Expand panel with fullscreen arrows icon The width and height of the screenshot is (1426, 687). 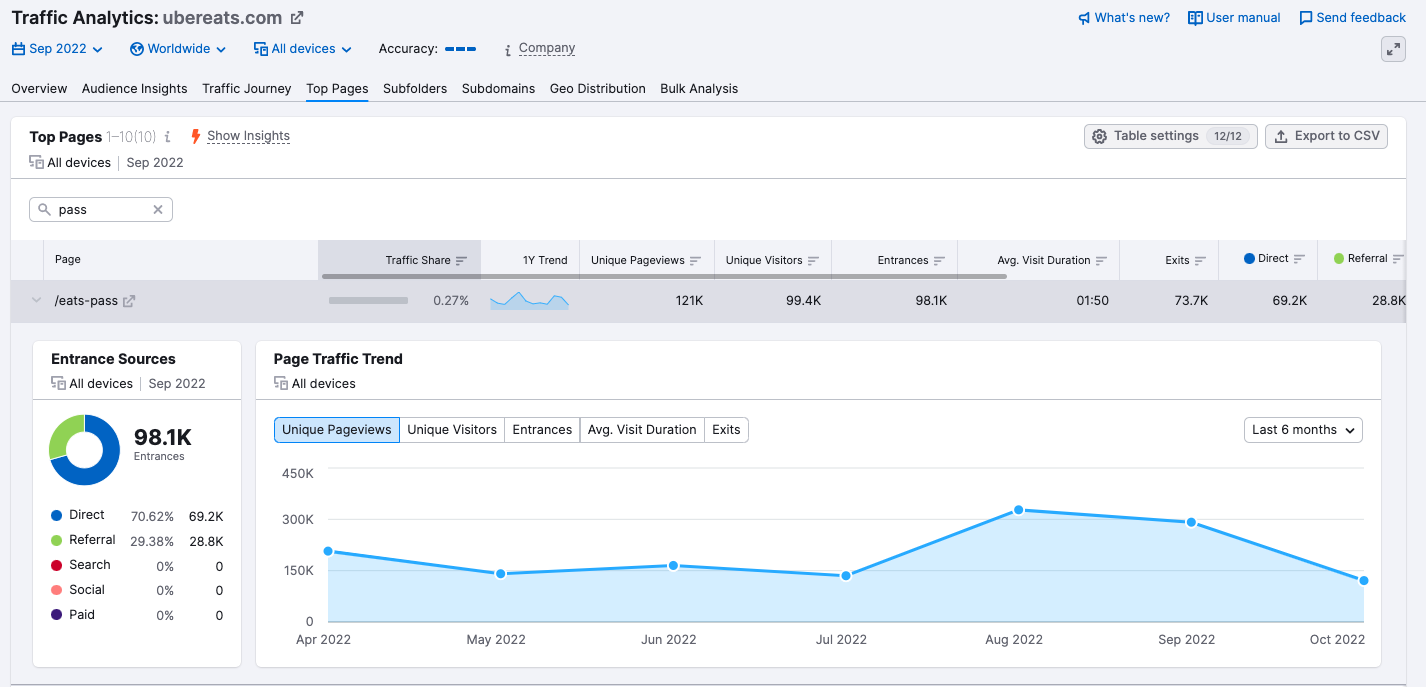tap(1393, 49)
